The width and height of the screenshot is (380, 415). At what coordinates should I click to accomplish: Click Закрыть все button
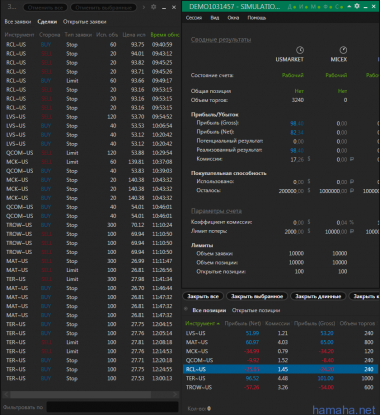(x=203, y=296)
